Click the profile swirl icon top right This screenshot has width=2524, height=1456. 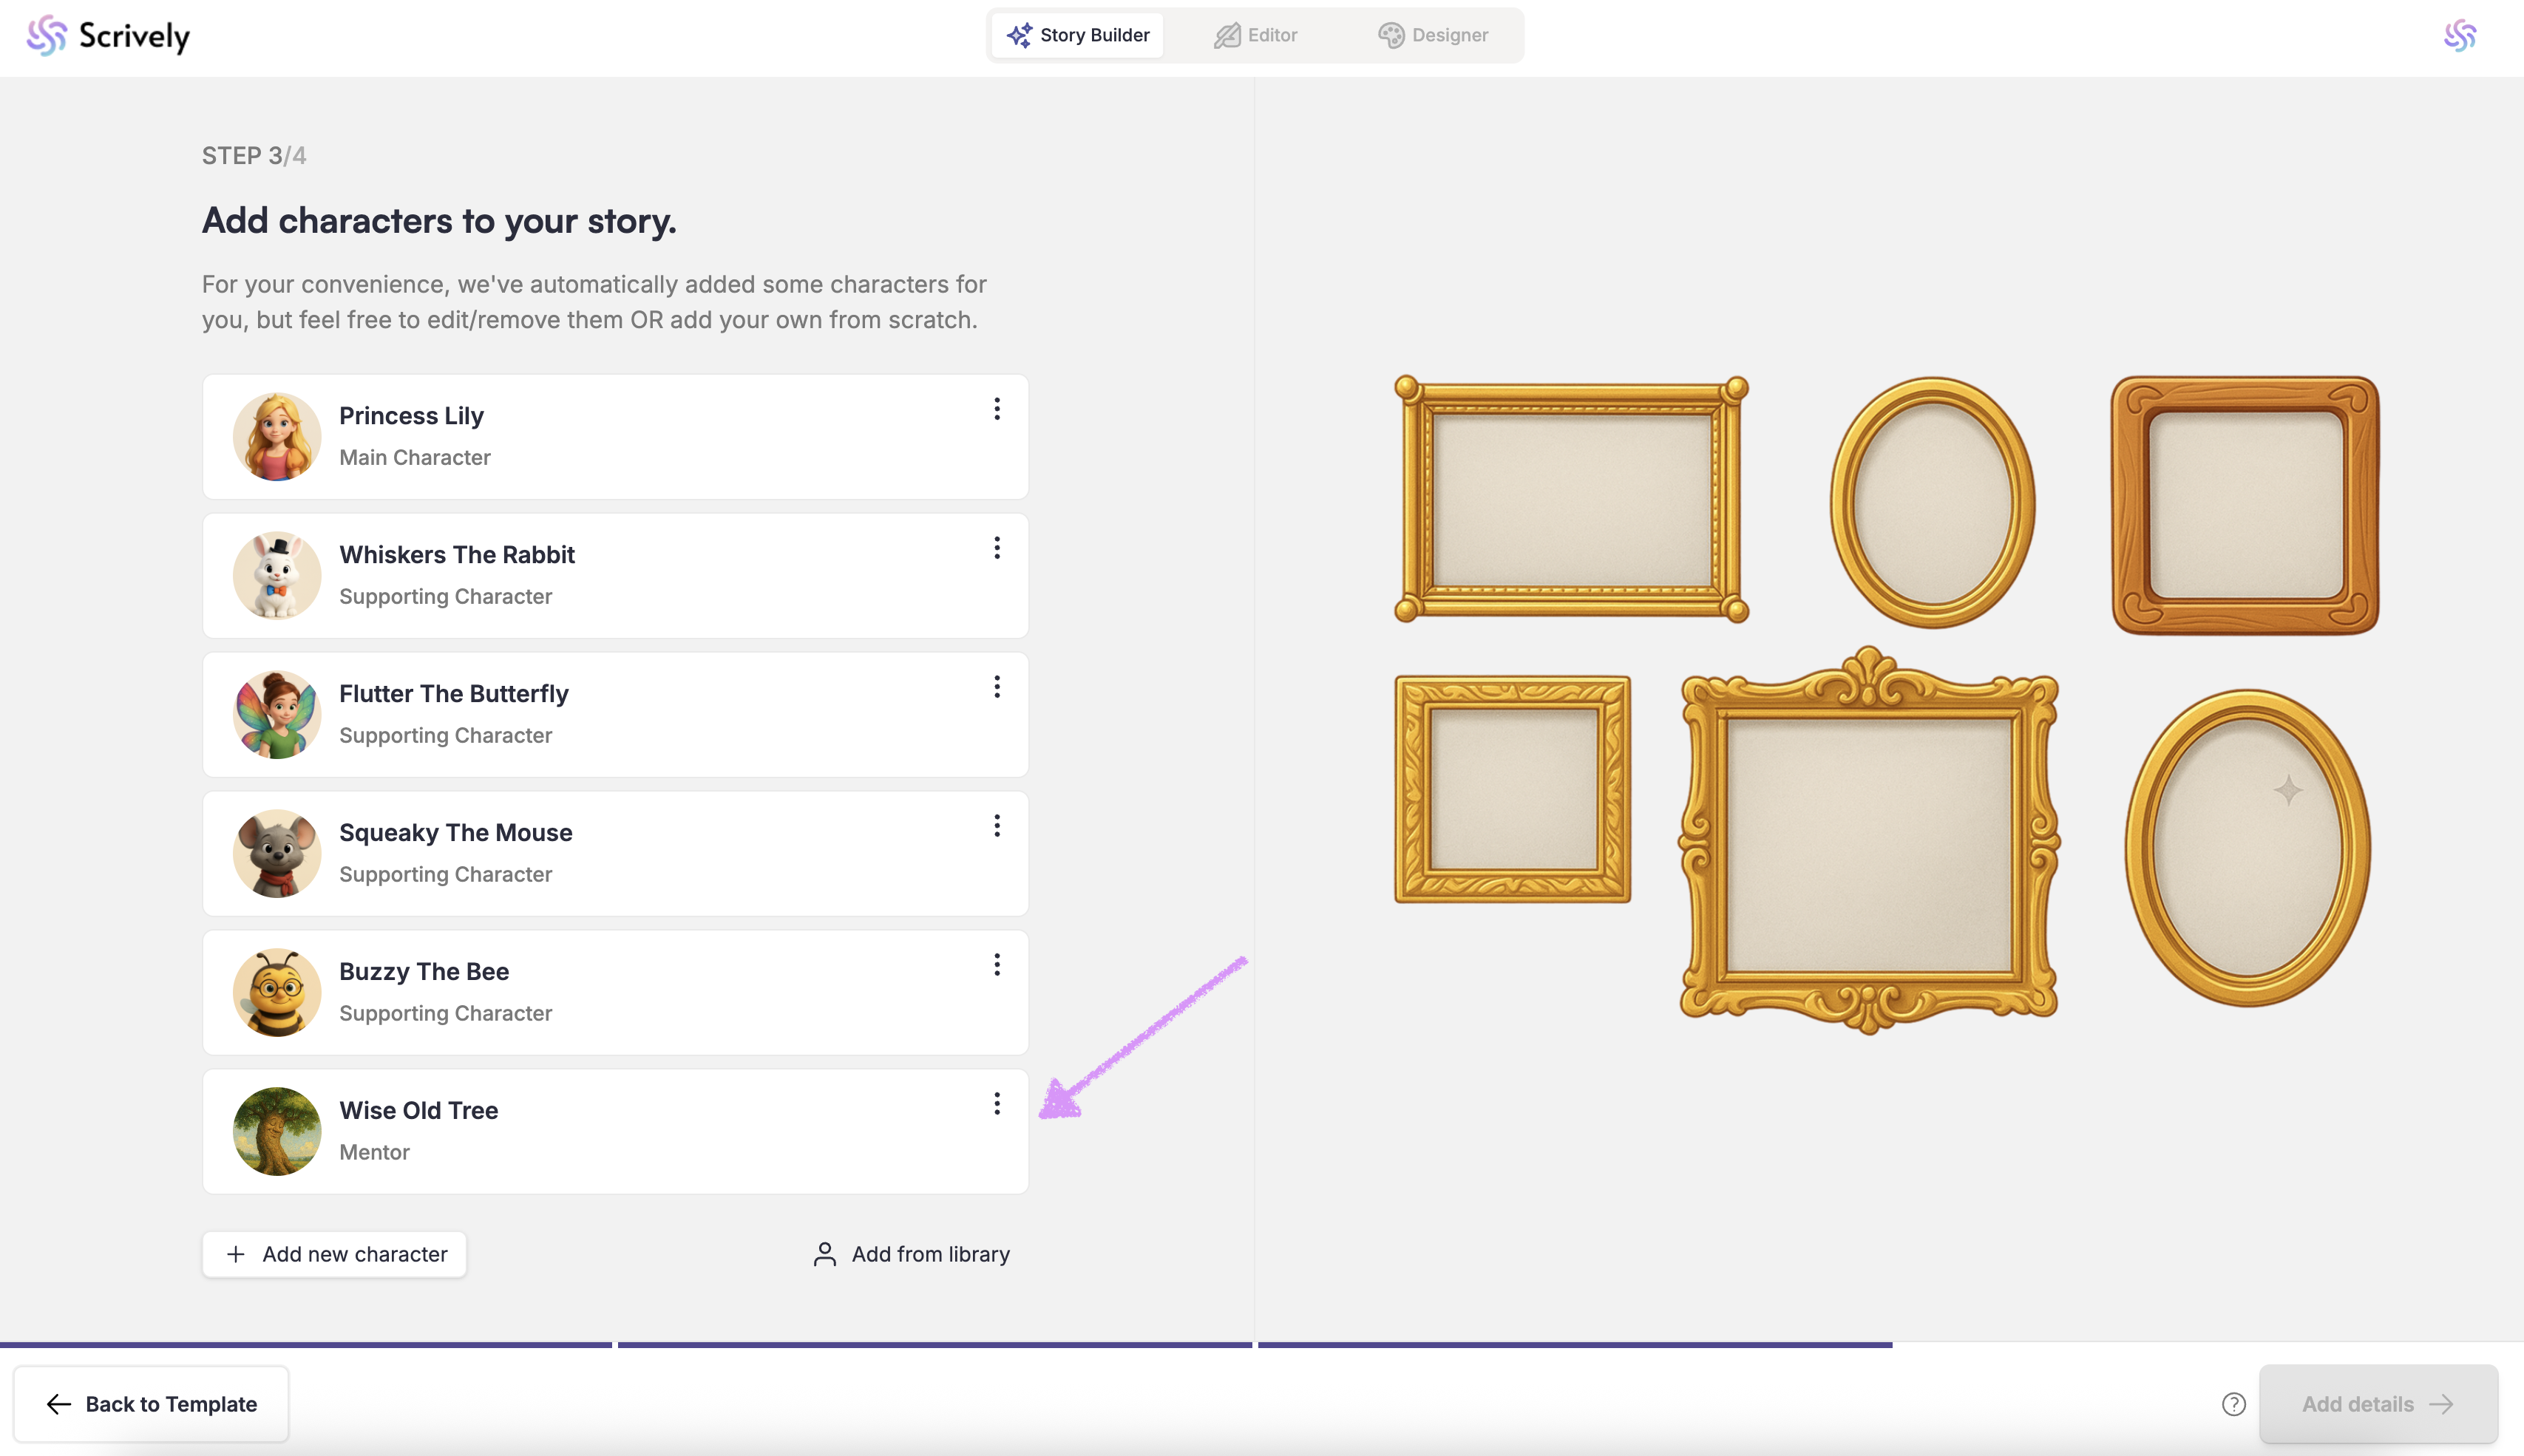point(2460,35)
